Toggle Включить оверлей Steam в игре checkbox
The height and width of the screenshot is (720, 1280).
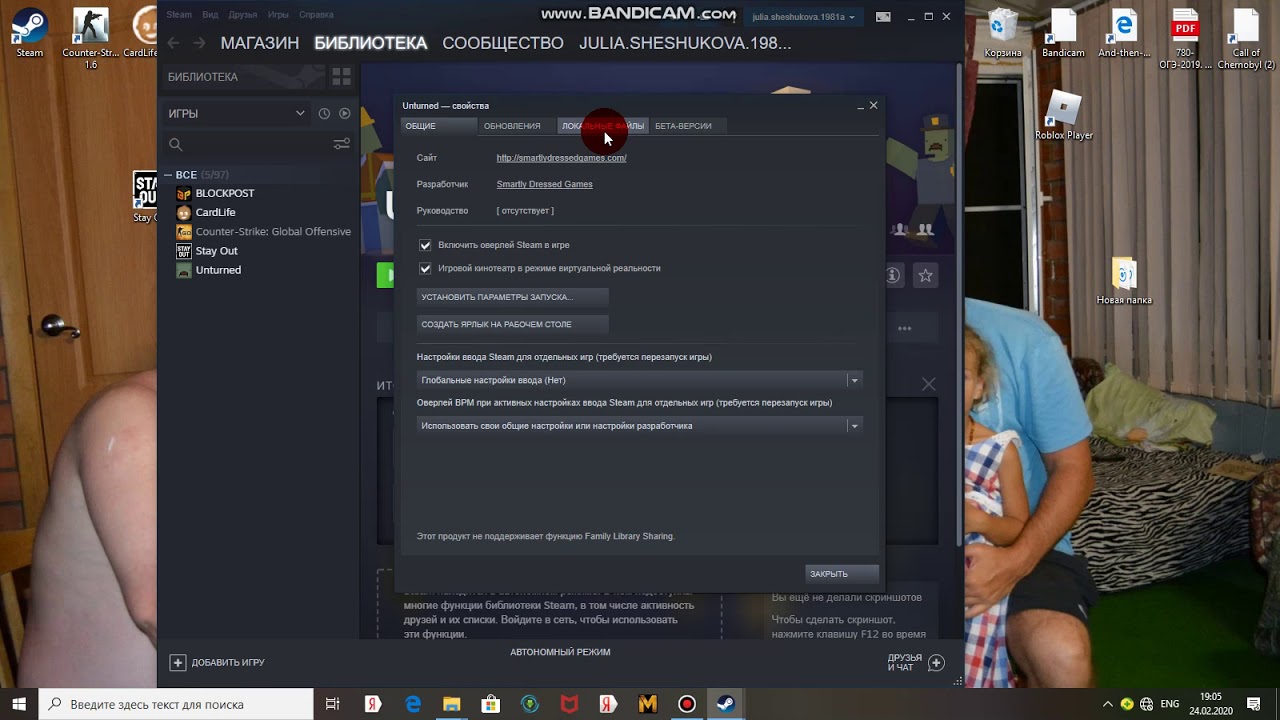coord(425,245)
